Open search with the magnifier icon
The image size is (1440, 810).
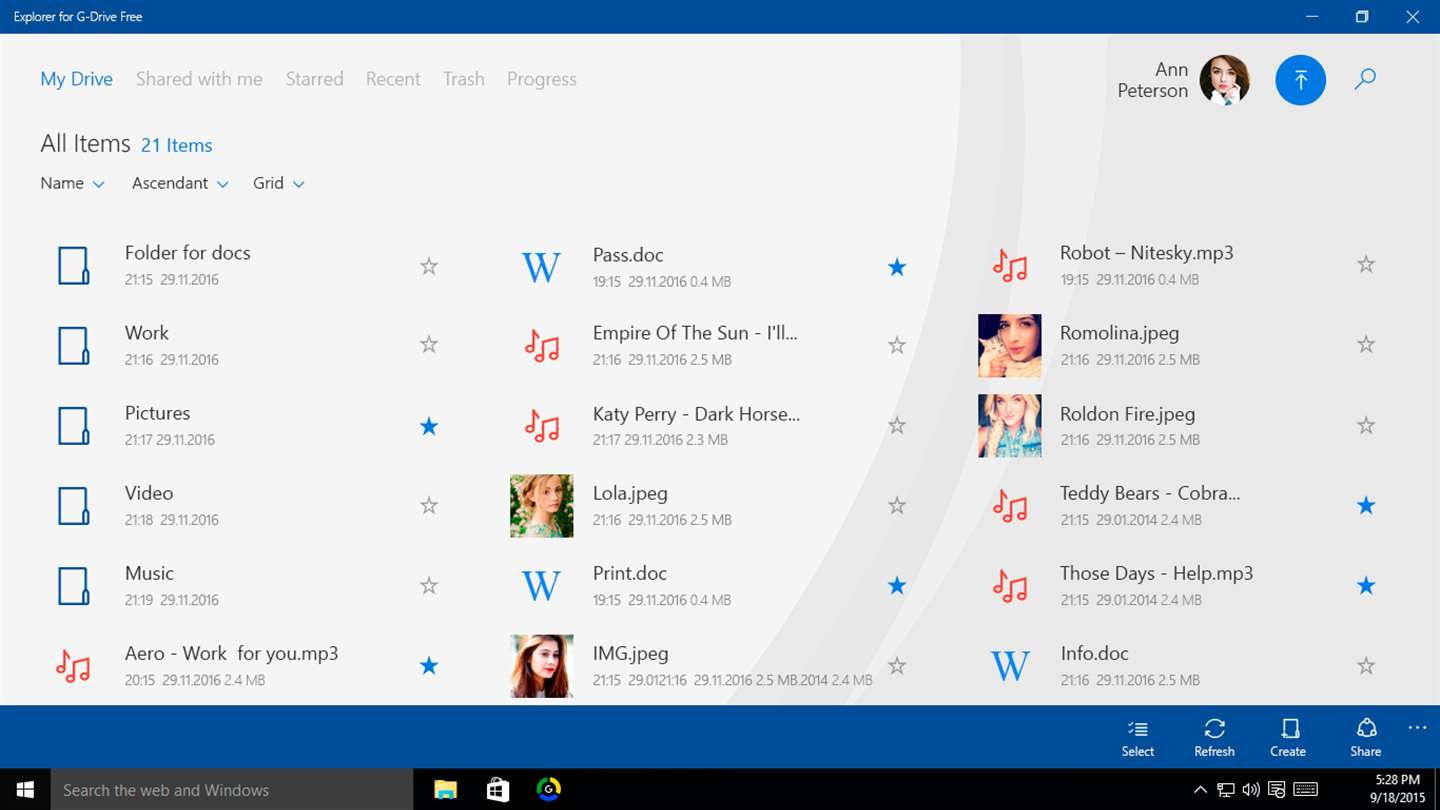(x=1365, y=80)
